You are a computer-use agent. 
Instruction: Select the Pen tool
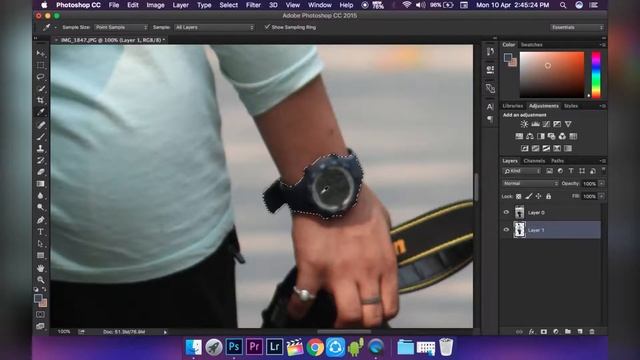pyautogui.click(x=40, y=220)
